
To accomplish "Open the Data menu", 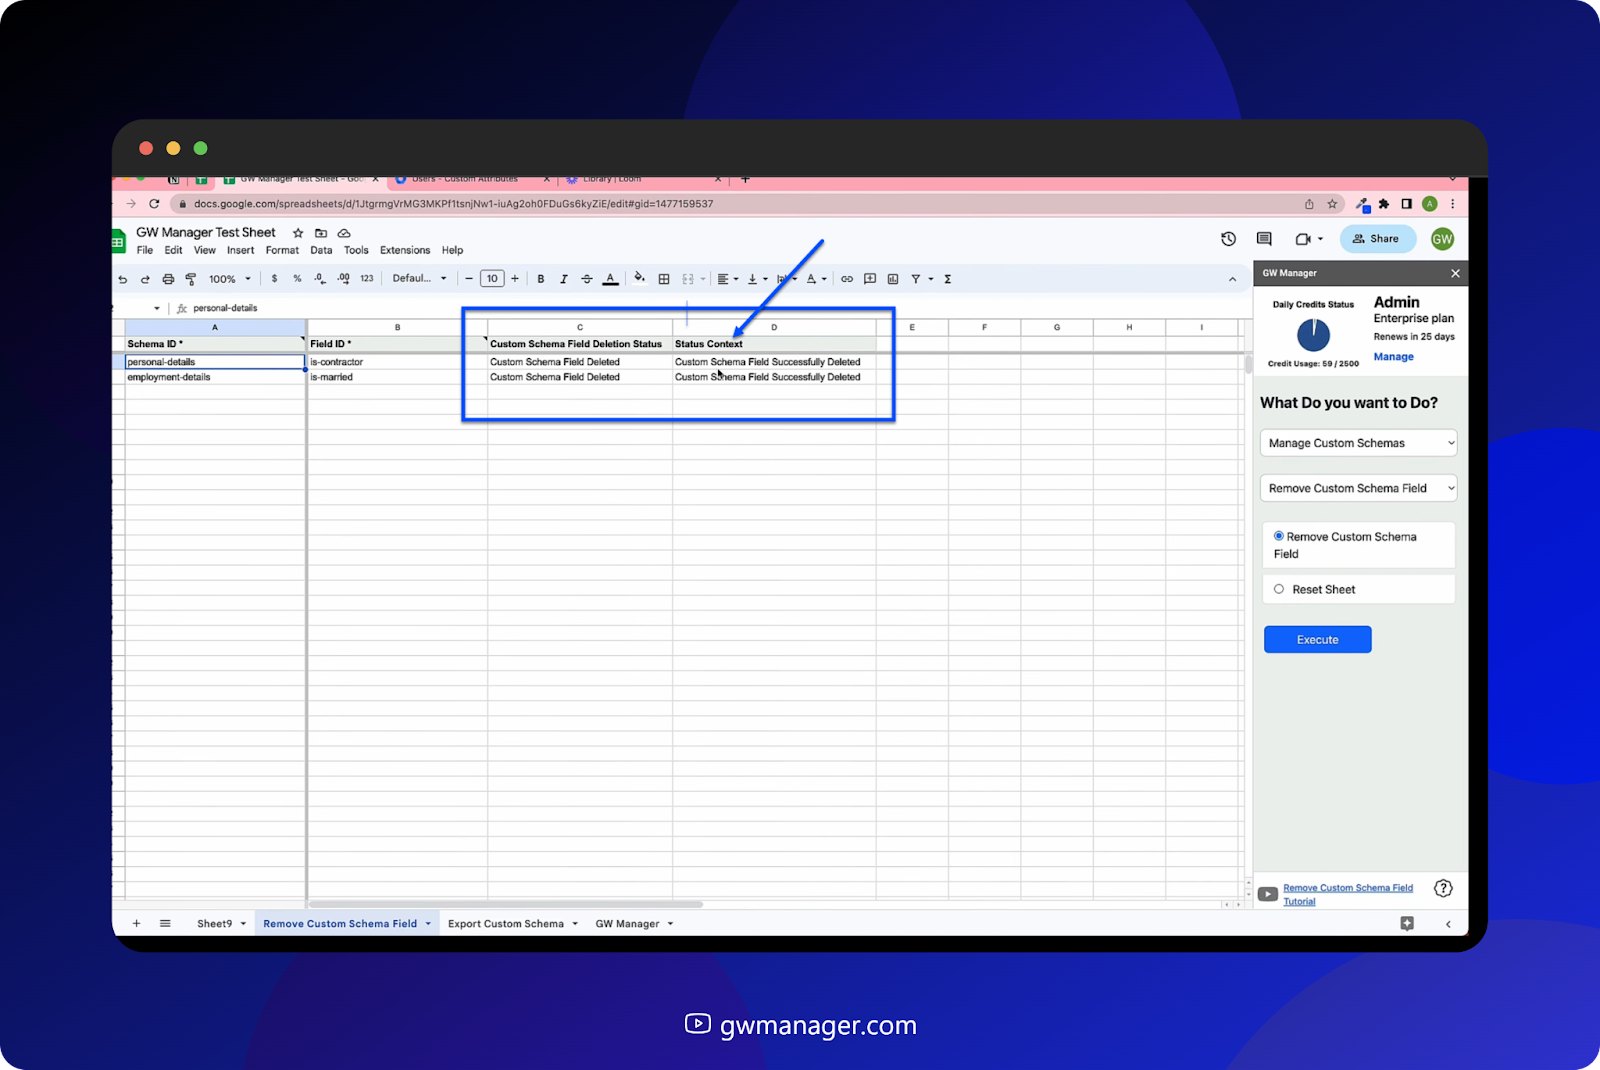I will pos(321,251).
